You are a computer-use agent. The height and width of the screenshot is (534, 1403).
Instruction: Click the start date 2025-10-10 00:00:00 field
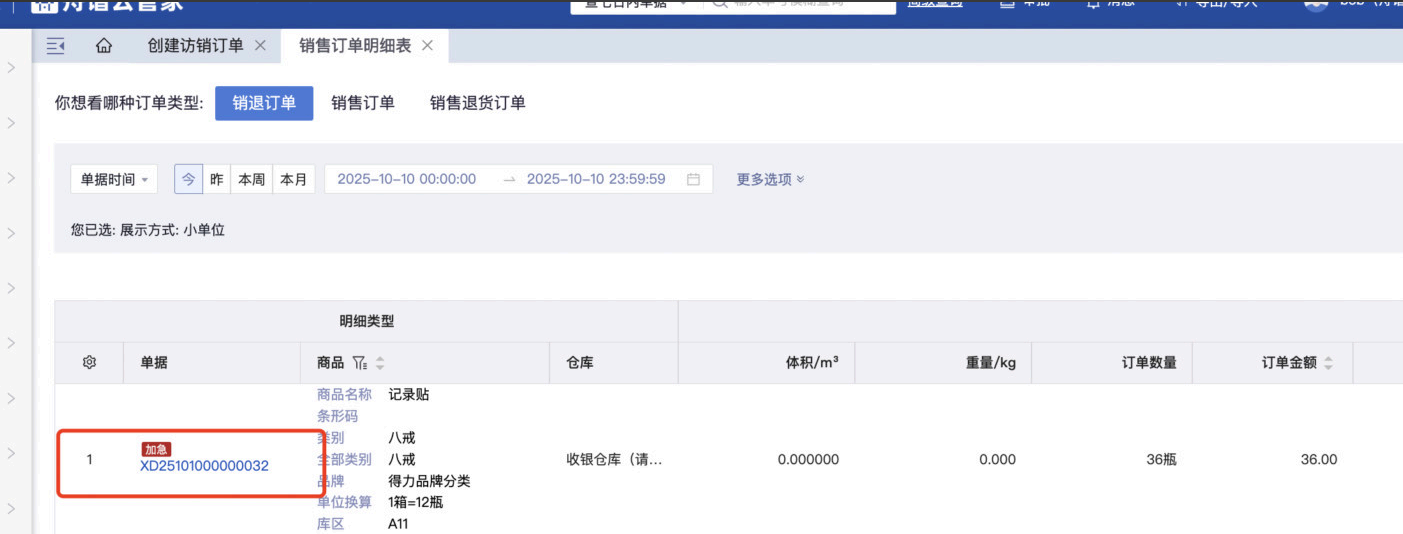point(407,179)
